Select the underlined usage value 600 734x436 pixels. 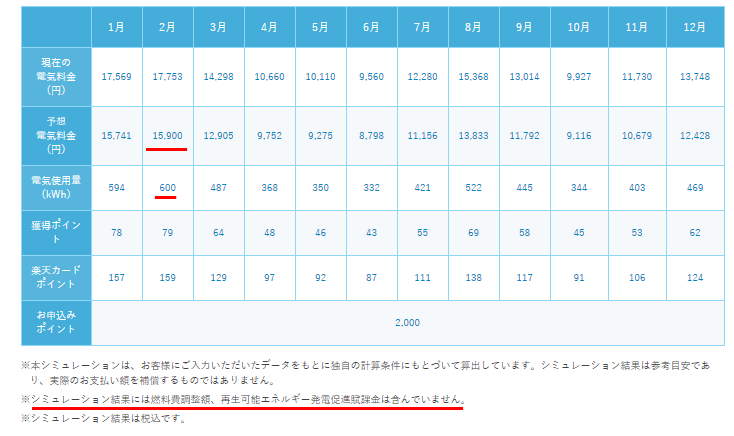tap(168, 188)
